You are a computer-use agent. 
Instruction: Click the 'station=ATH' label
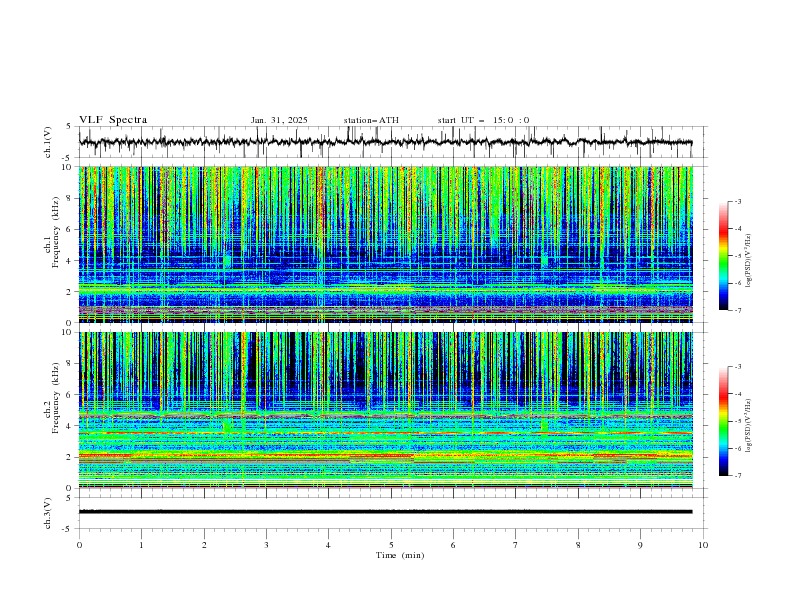click(371, 120)
